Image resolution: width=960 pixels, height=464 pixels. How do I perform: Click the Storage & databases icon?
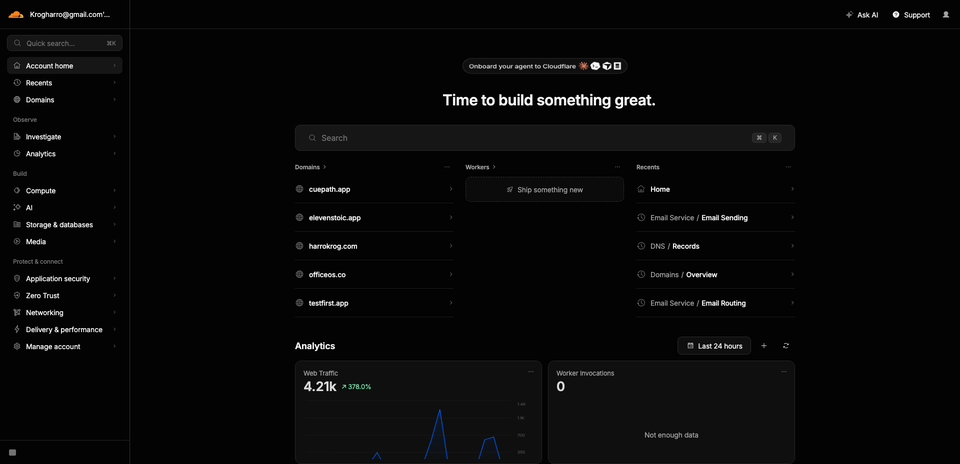[17, 225]
